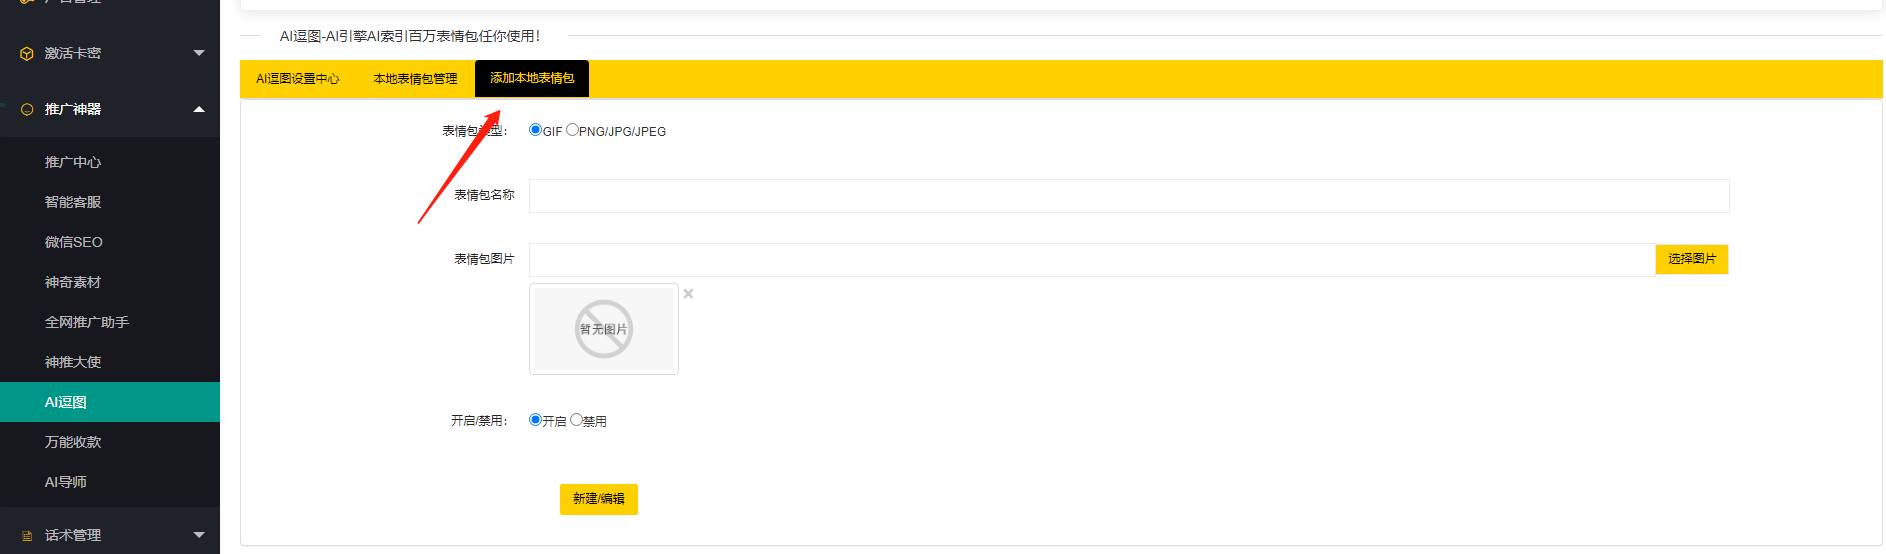Image resolution: width=1886 pixels, height=554 pixels.
Task: Expand the 话术管理 dropdown arrow
Action: click(199, 535)
